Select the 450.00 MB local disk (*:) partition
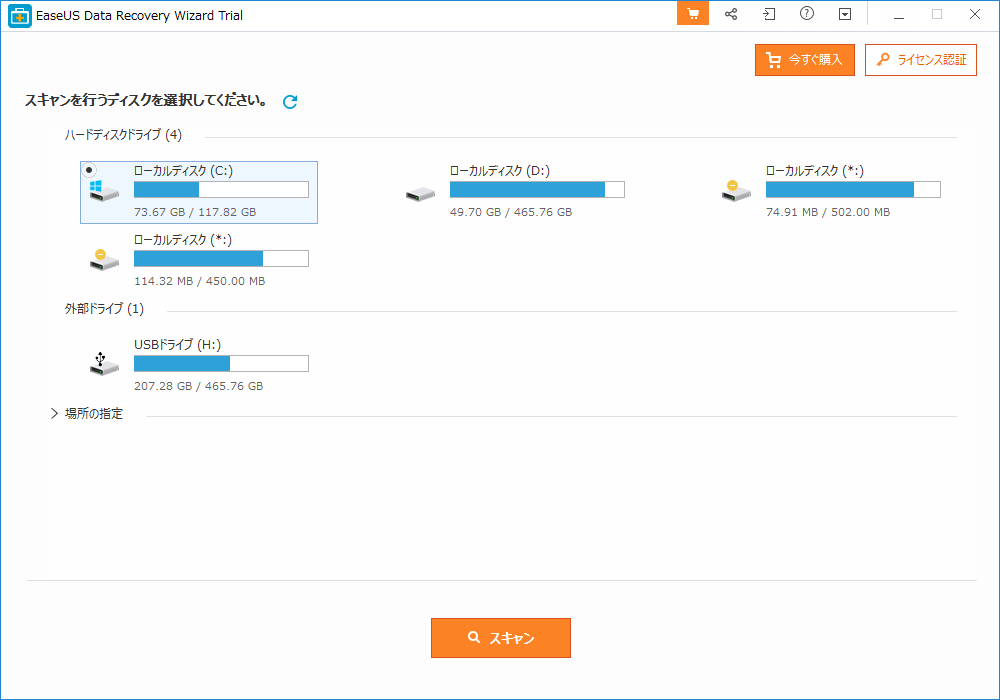Image resolution: width=1000 pixels, height=700 pixels. click(198, 259)
